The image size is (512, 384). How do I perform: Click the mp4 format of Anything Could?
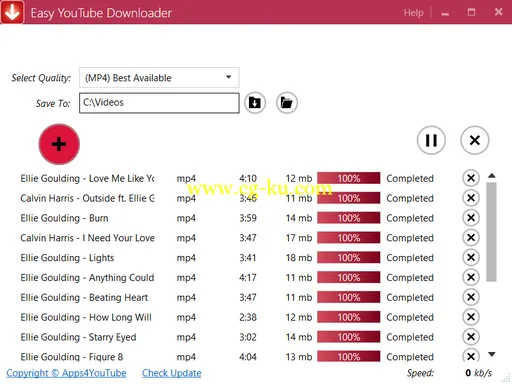(186, 278)
